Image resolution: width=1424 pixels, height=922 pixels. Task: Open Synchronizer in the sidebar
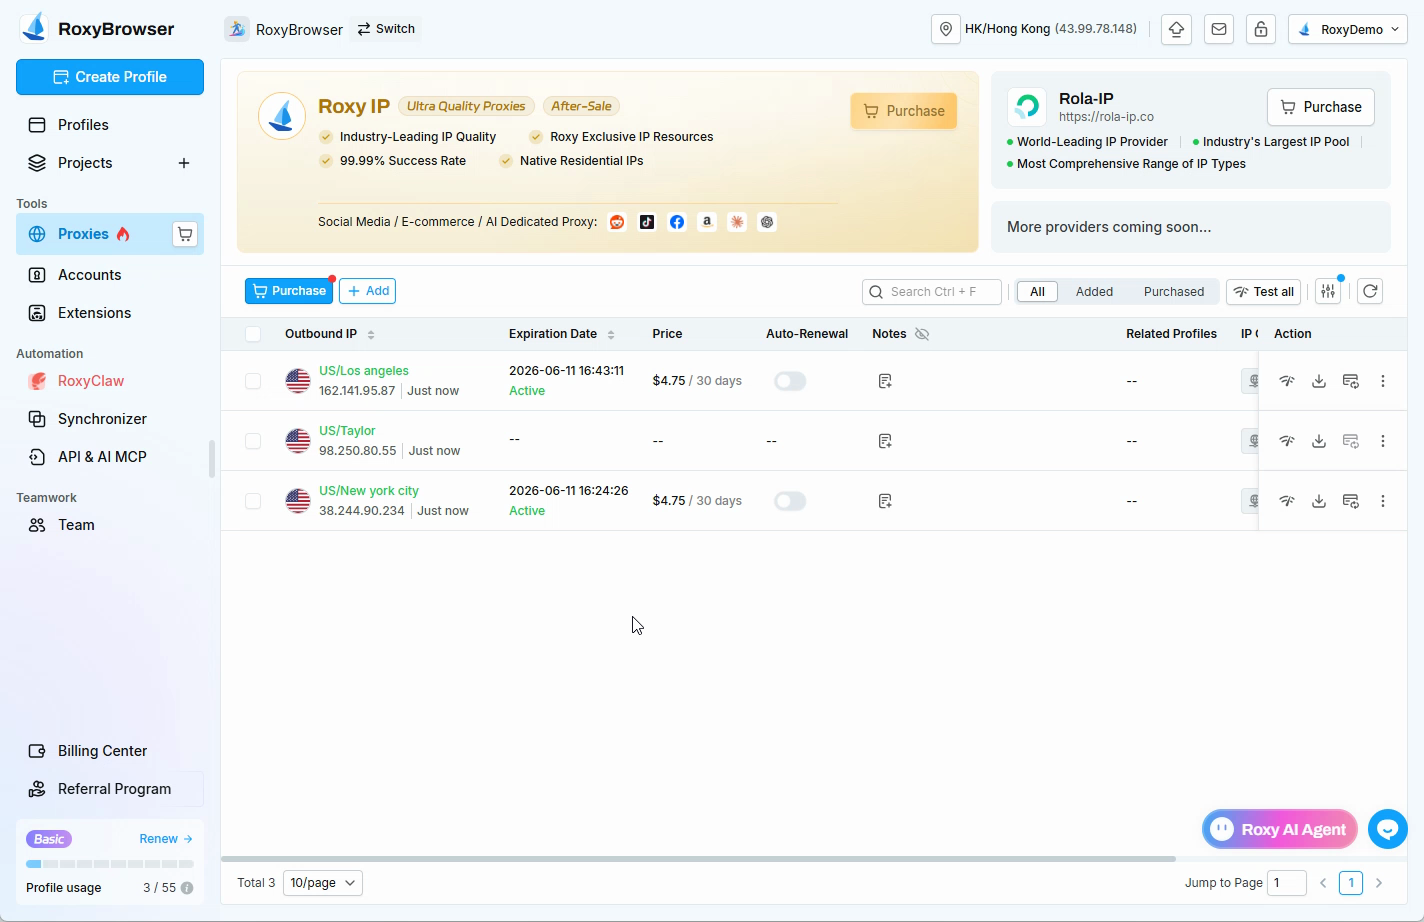coord(110,419)
